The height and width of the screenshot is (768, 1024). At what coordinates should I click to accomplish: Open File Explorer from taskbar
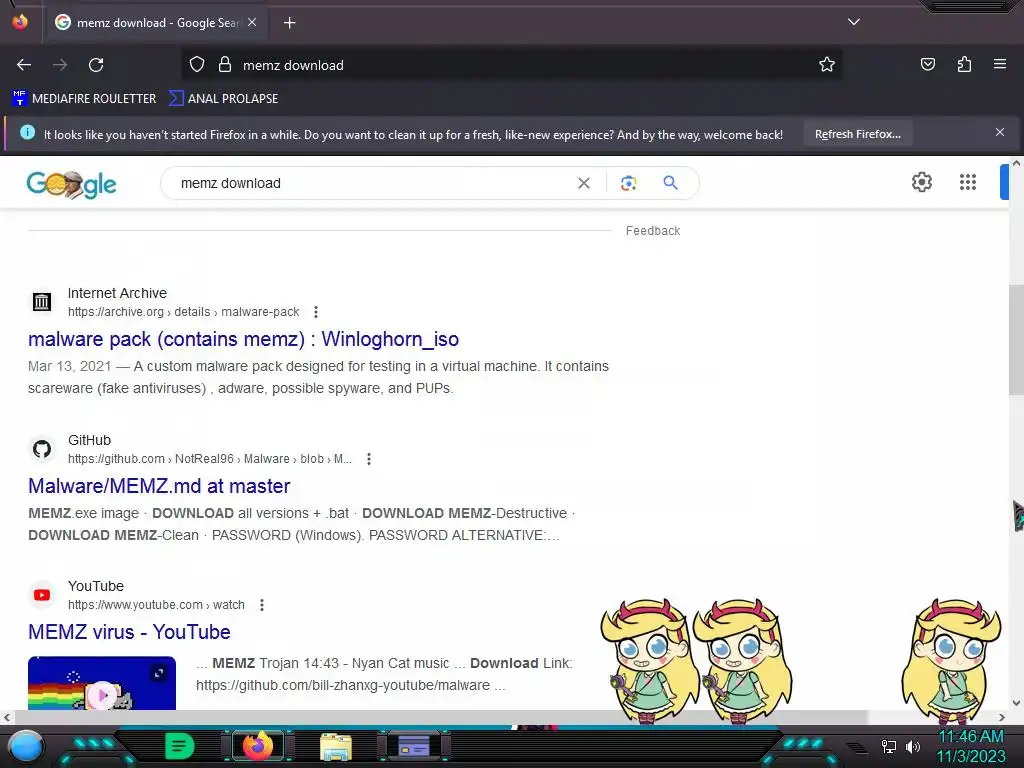coord(336,746)
